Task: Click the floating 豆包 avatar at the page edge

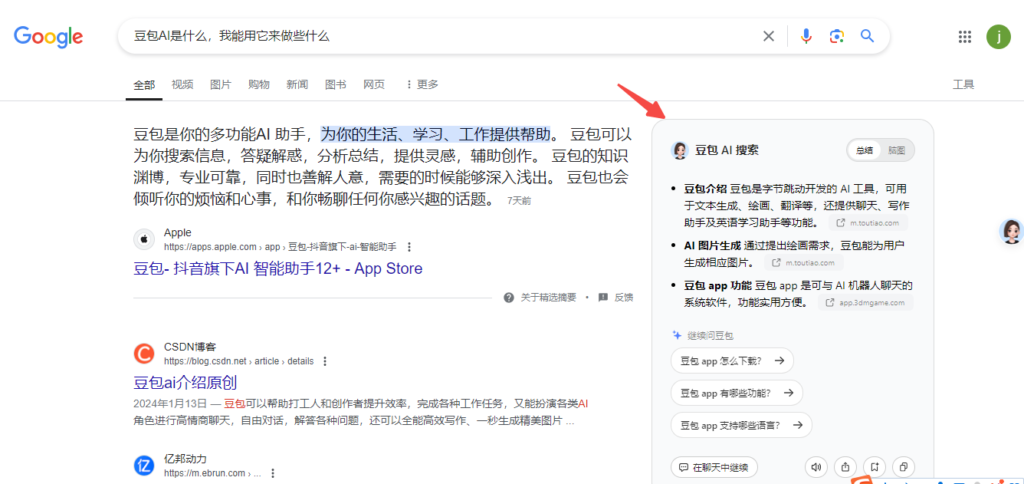Action: (x=1012, y=232)
